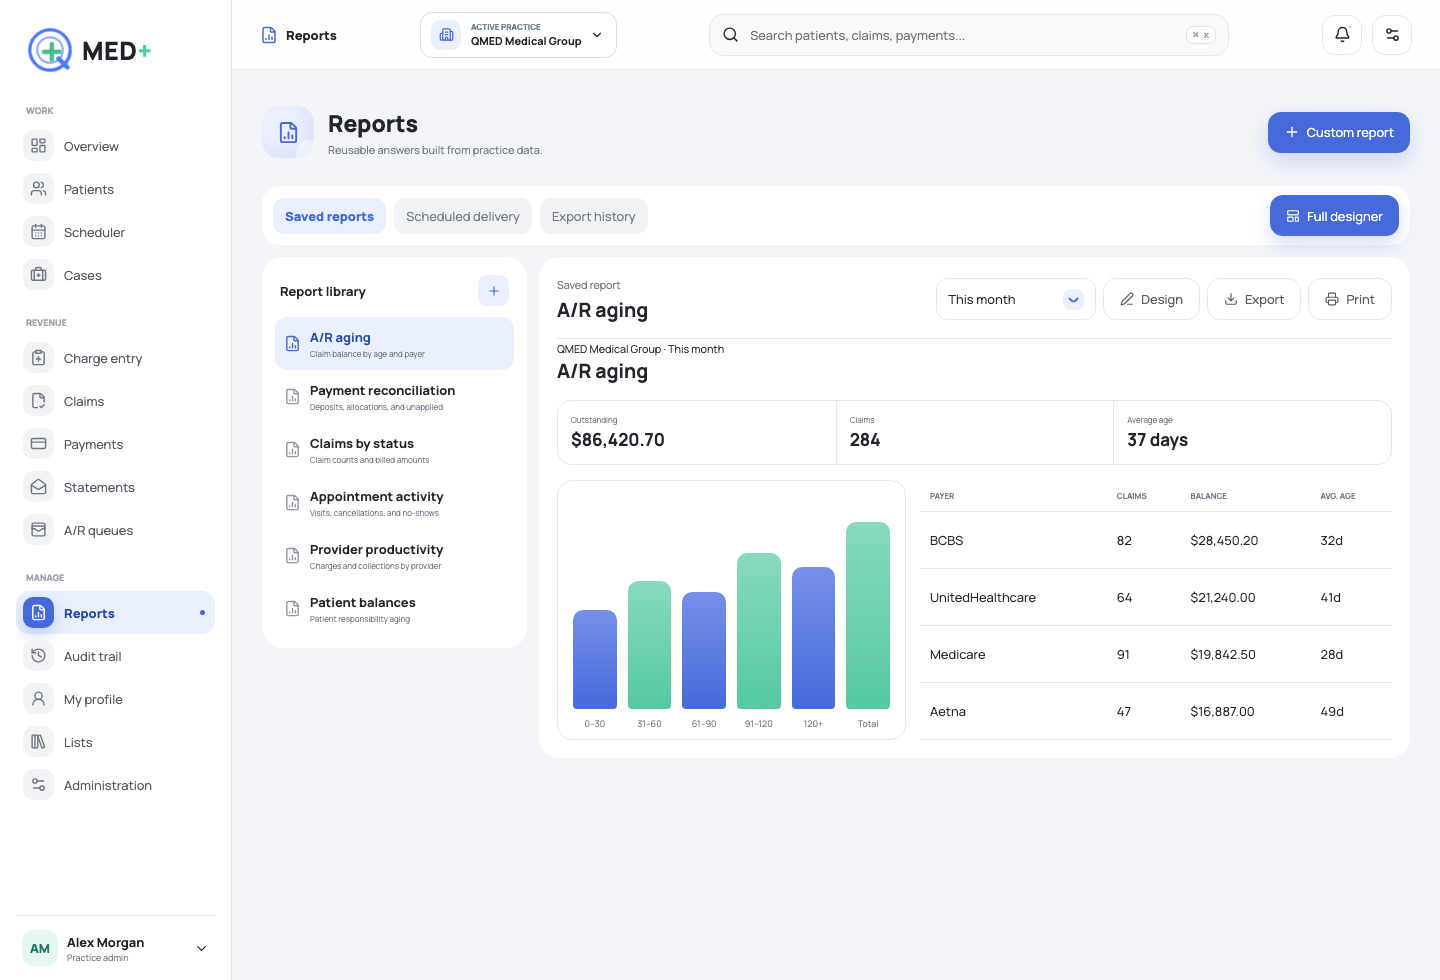This screenshot has height=980, width=1440.
Task: Click the search patients, claims, payments field
Action: [969, 35]
